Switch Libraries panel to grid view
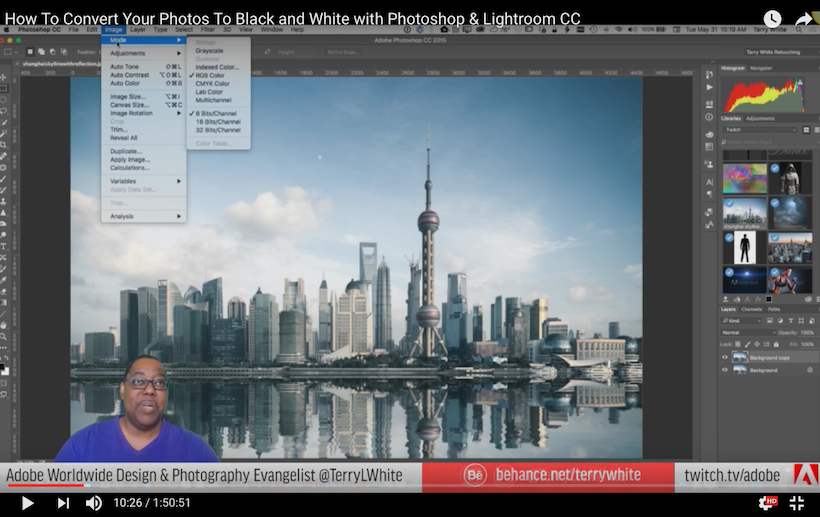820x517 pixels. [806, 130]
